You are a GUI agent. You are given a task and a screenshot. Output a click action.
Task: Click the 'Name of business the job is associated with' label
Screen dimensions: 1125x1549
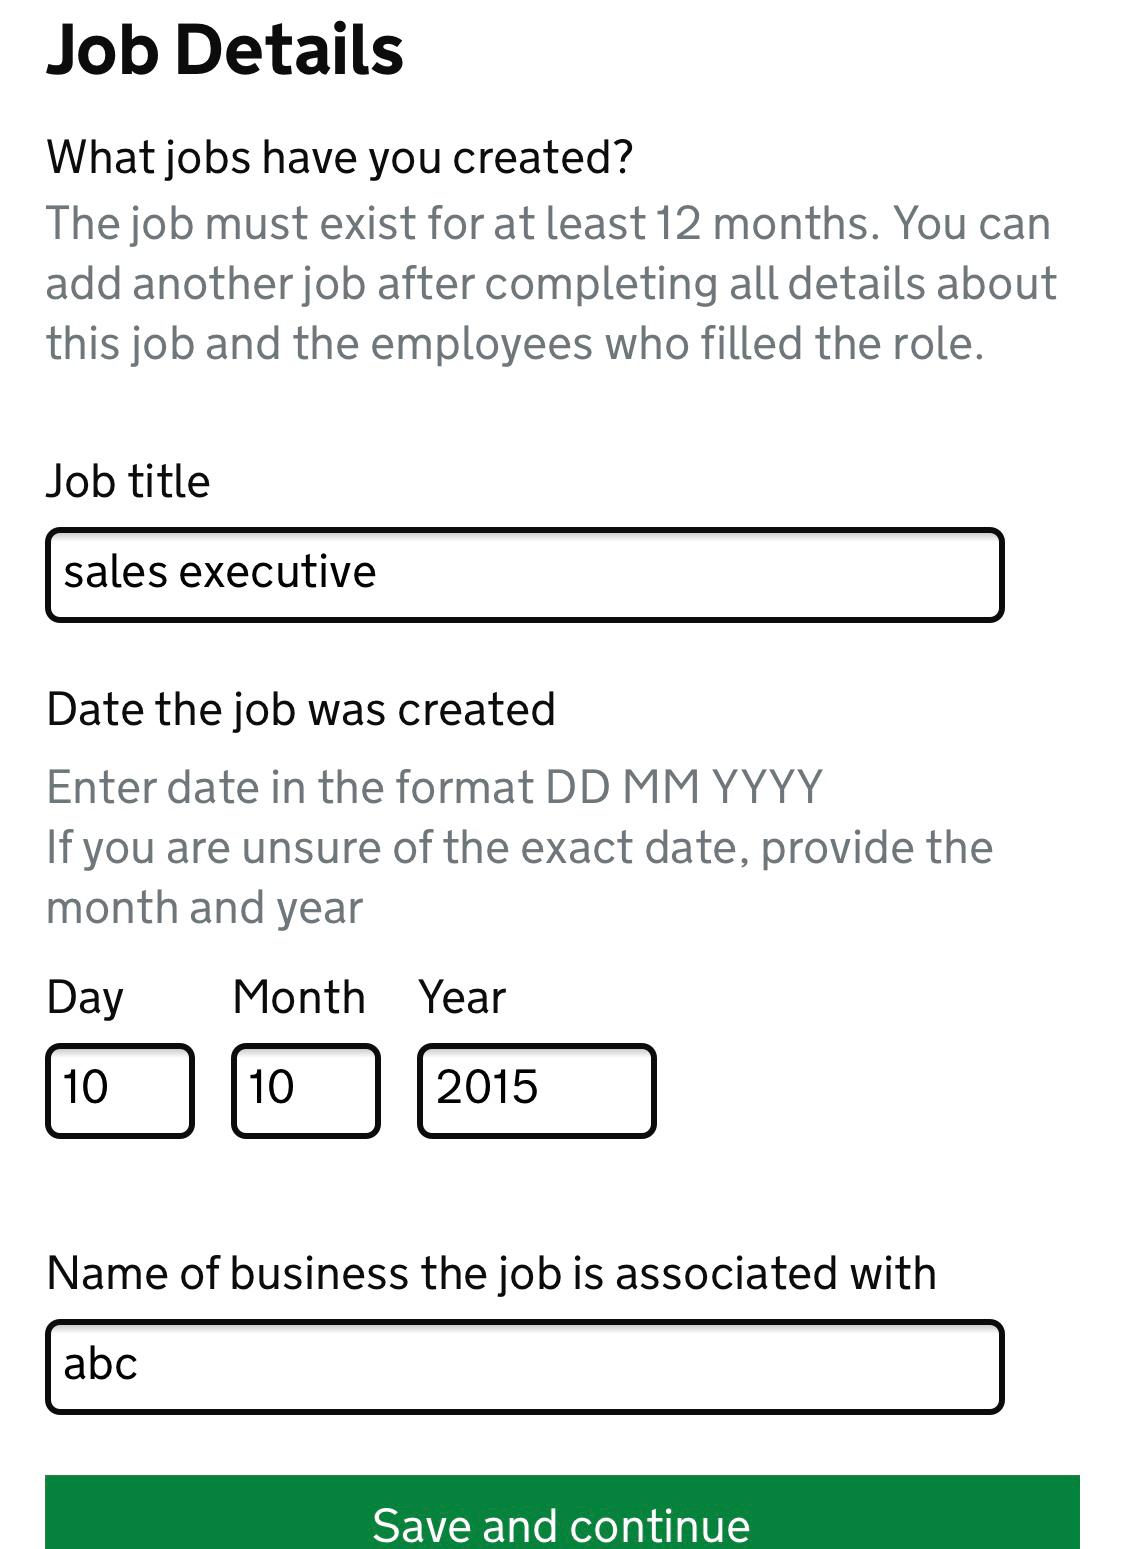click(x=491, y=1273)
